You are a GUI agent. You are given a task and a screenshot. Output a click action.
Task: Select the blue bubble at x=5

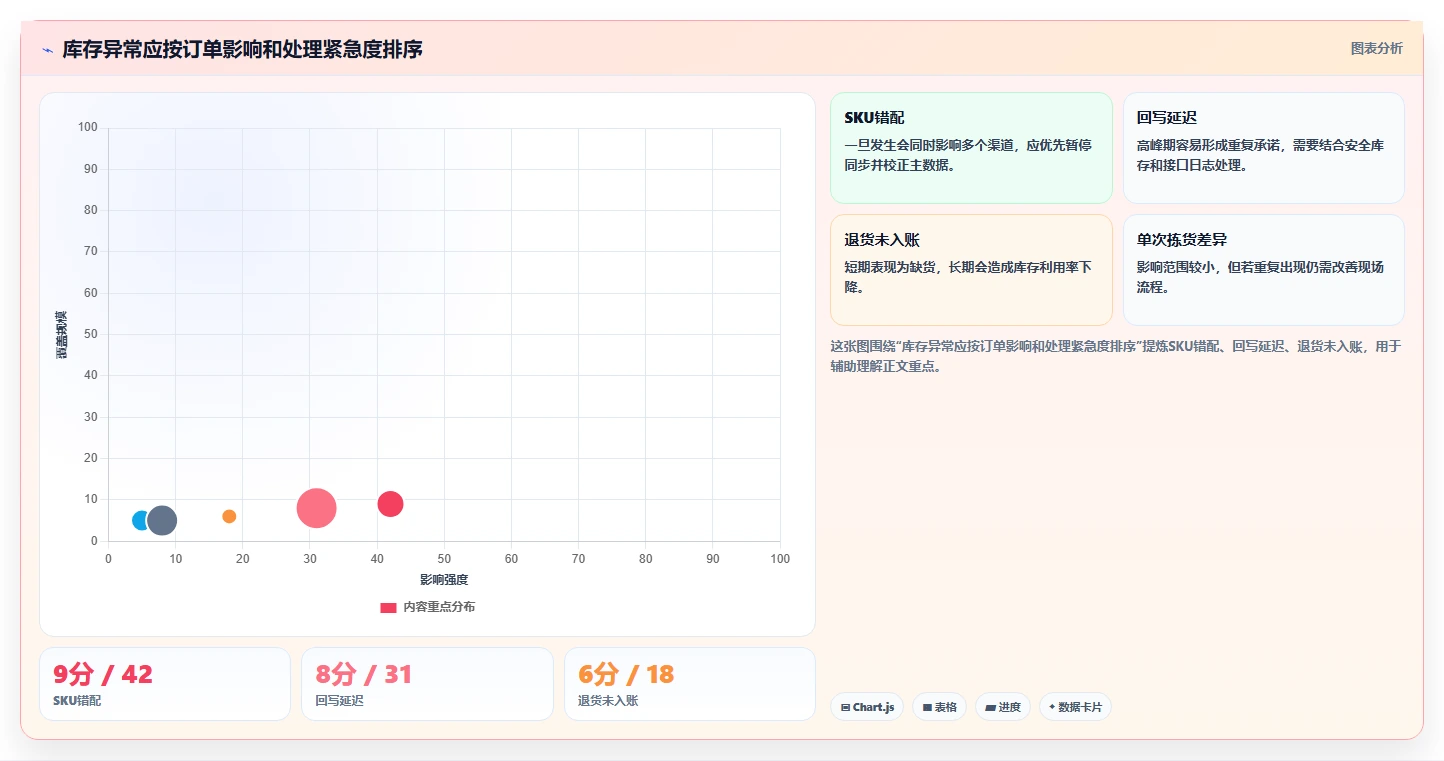tap(140, 520)
